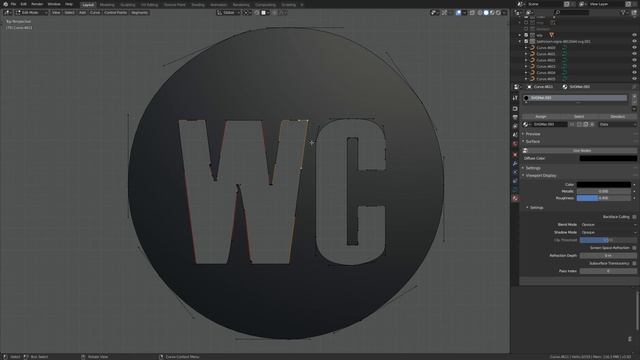Hide the wip collection in outliner
The height and width of the screenshot is (360, 640).
click(634, 35)
